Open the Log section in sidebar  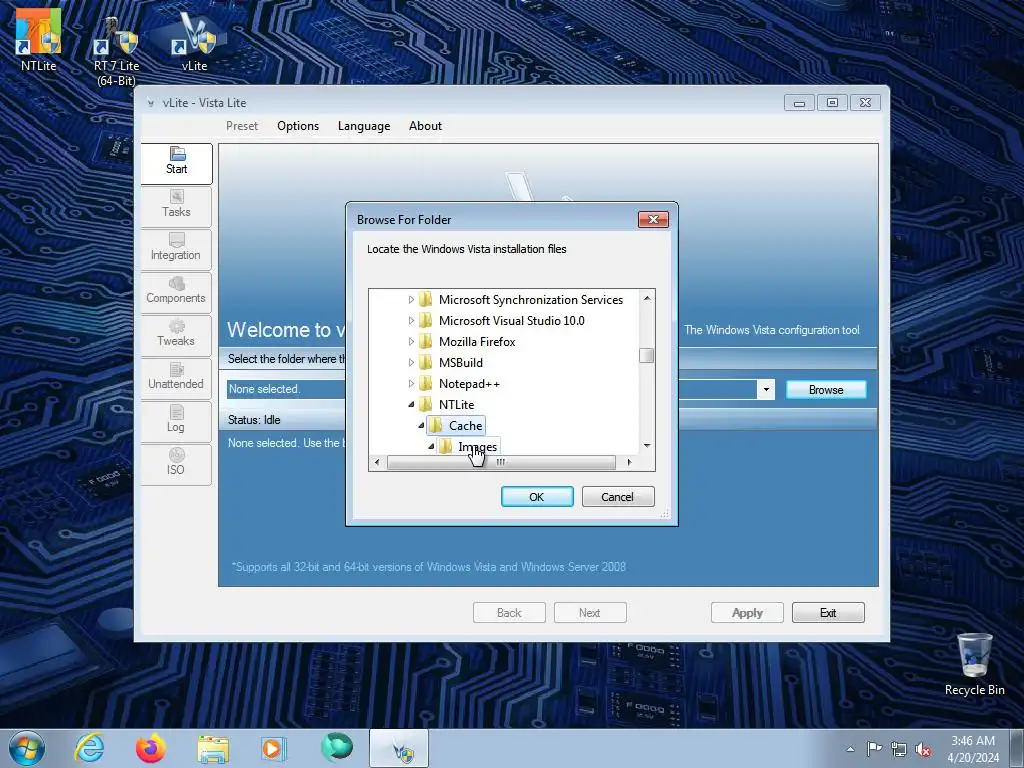tap(176, 421)
